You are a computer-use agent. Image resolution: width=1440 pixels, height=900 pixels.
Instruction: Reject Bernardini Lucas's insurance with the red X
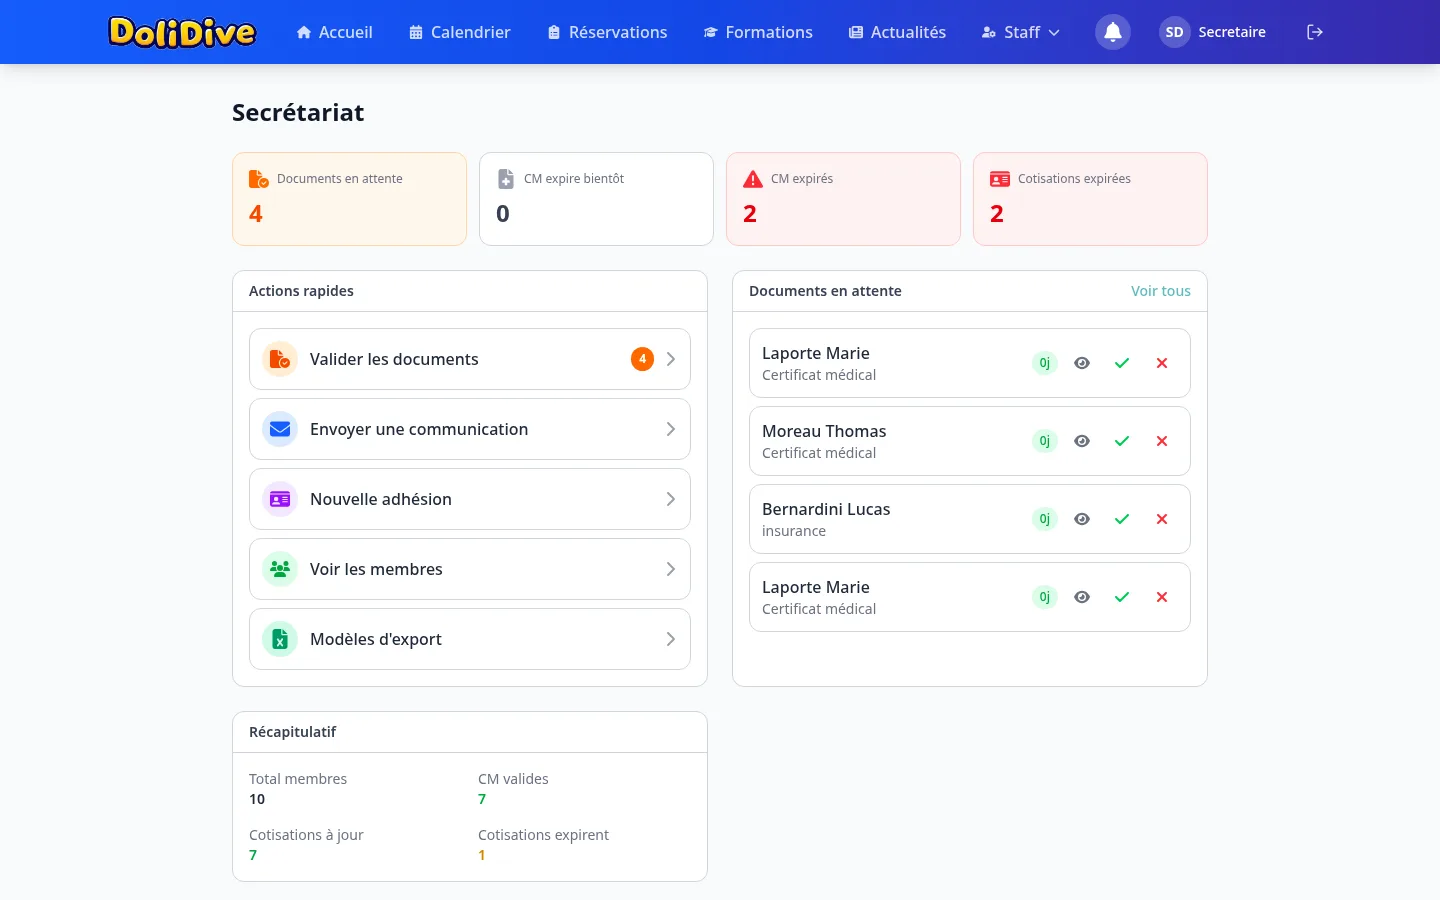click(1162, 519)
